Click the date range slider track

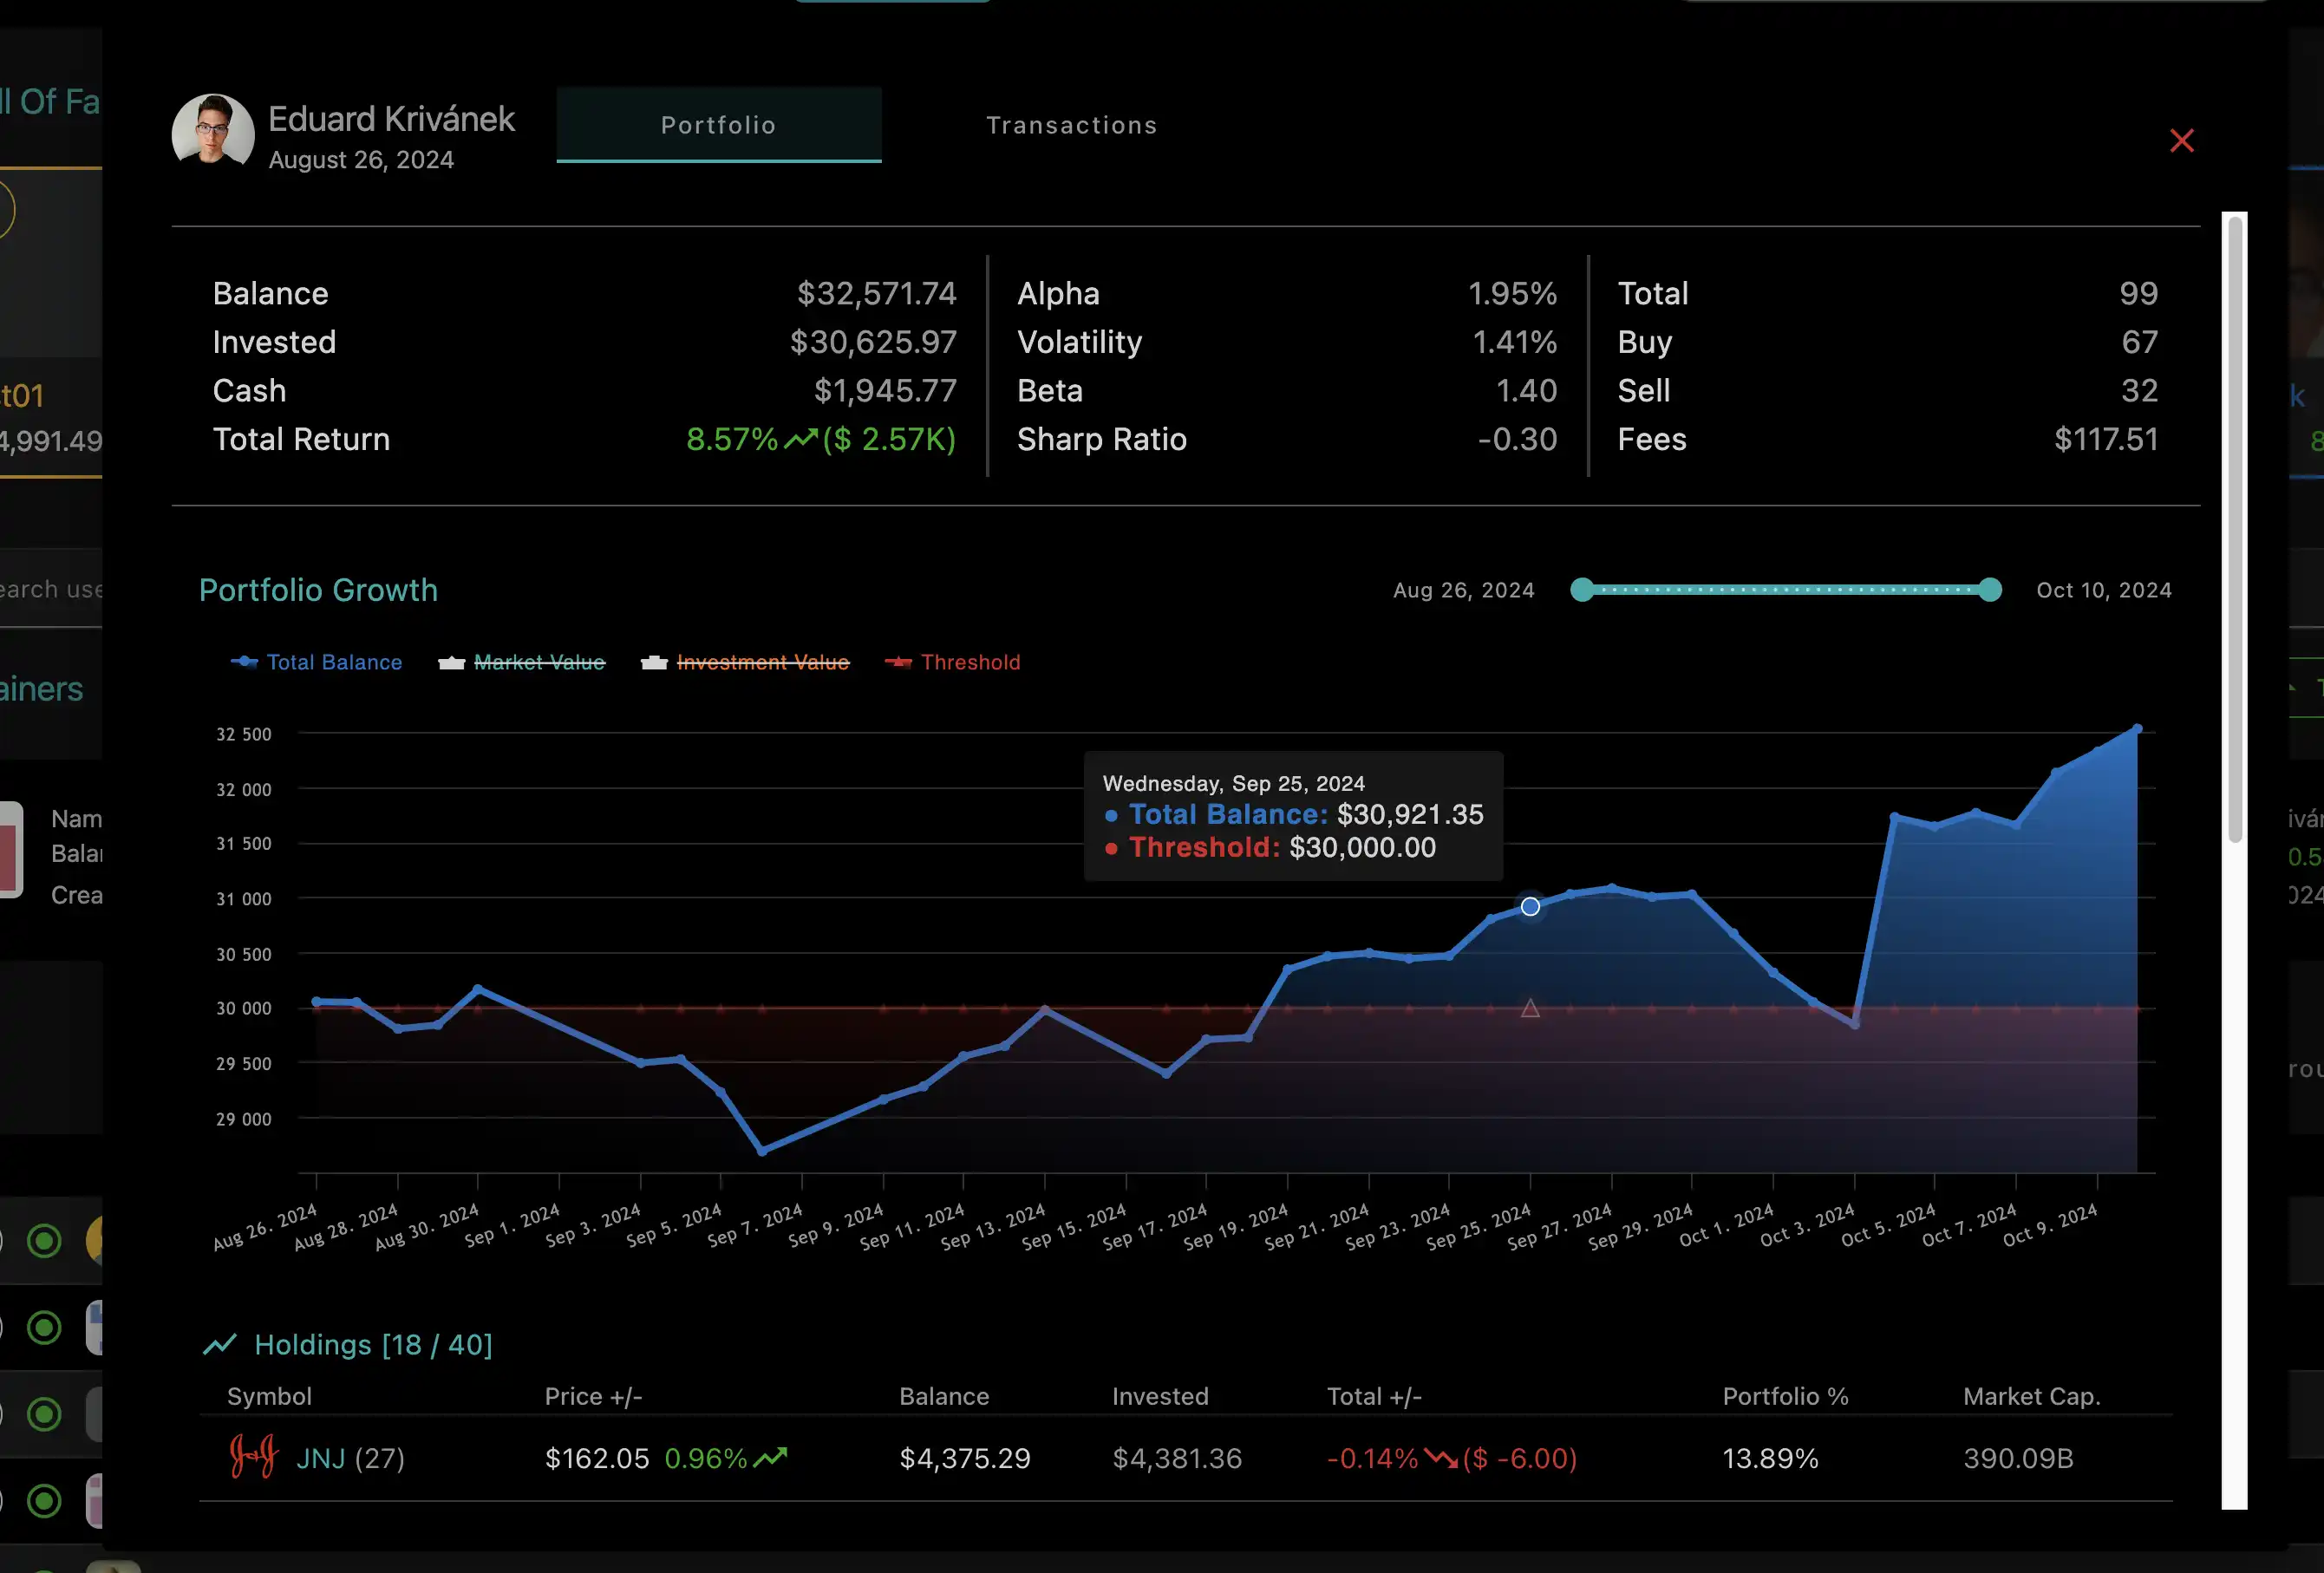1786,590
